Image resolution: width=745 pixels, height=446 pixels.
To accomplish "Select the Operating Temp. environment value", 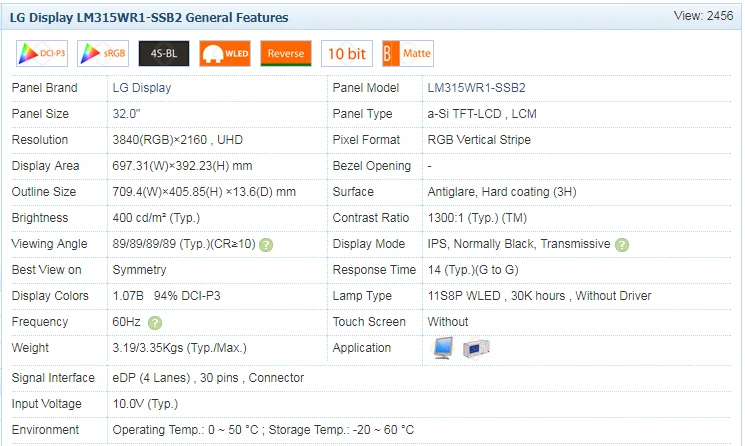I will [x=263, y=430].
